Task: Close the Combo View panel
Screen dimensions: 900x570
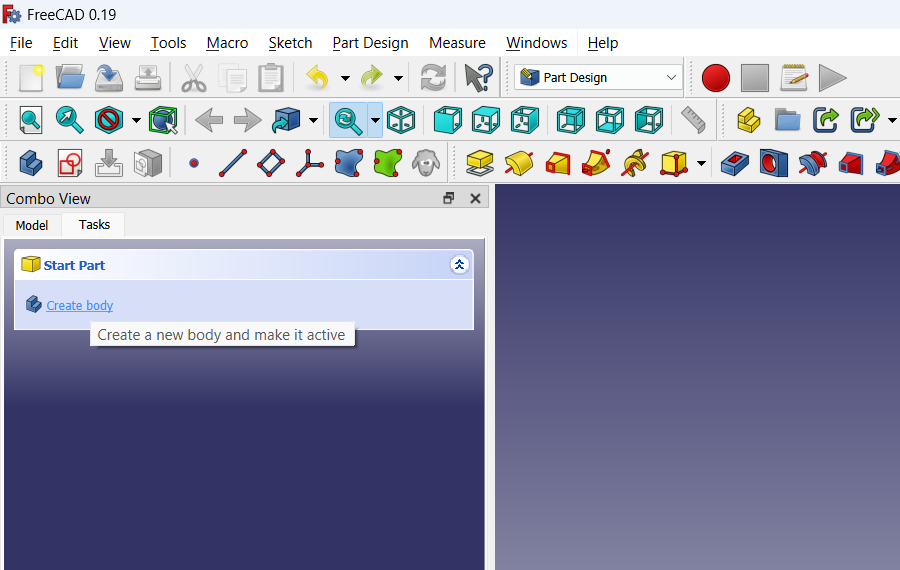Action: click(x=475, y=198)
